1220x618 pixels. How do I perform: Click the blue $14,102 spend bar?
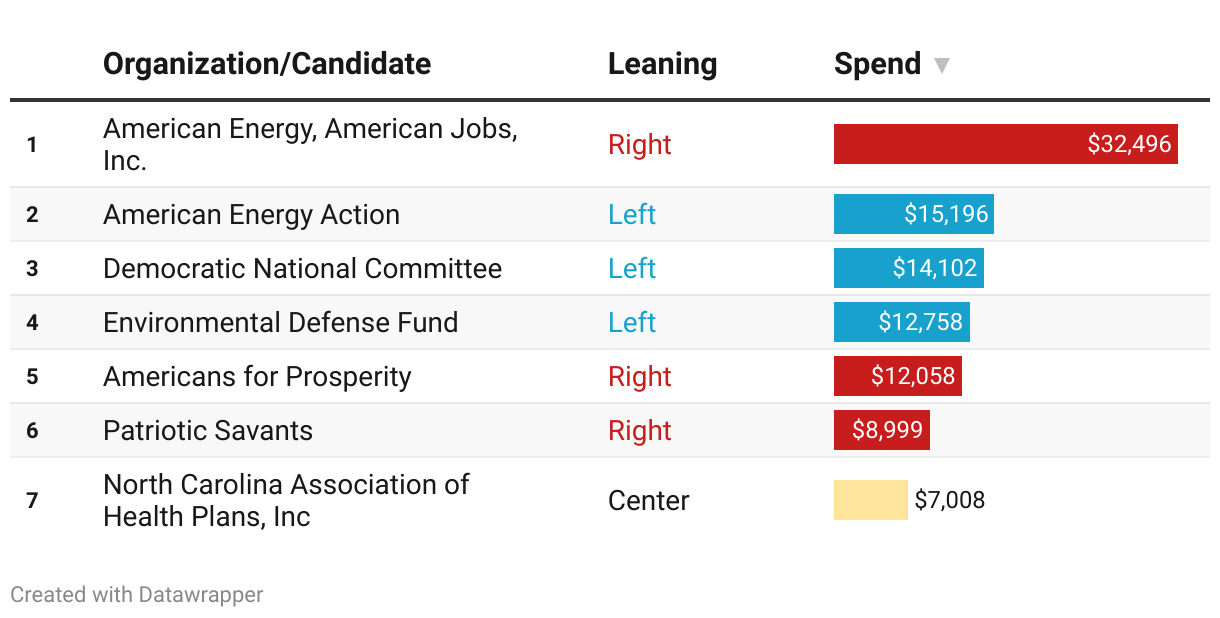(908, 268)
